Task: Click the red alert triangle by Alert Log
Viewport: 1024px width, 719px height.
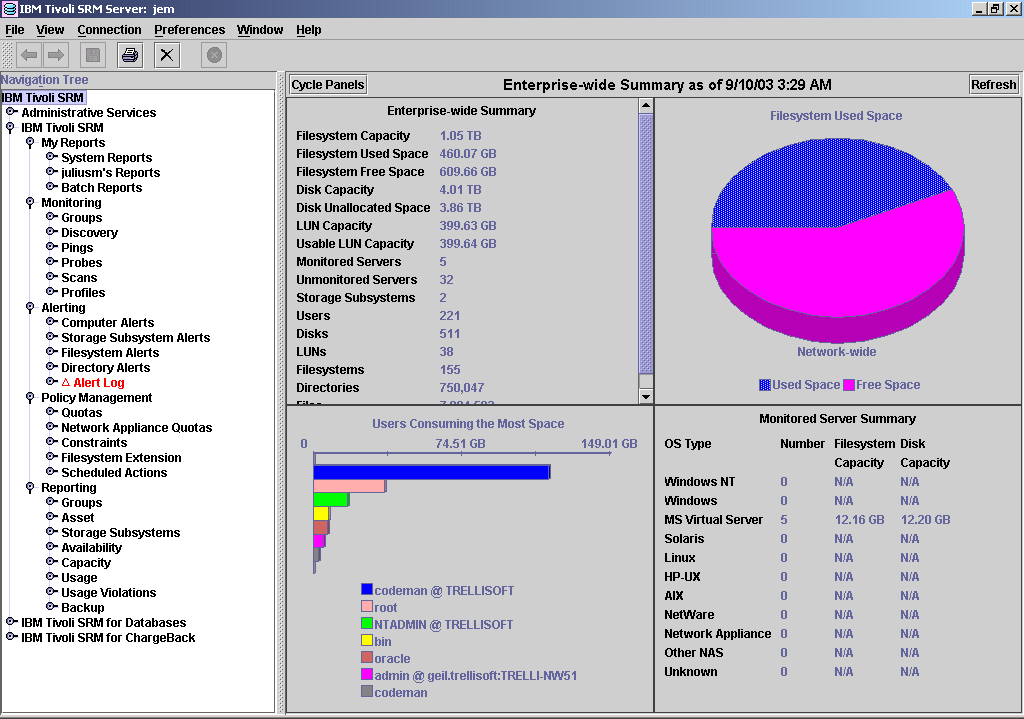Action: click(65, 382)
